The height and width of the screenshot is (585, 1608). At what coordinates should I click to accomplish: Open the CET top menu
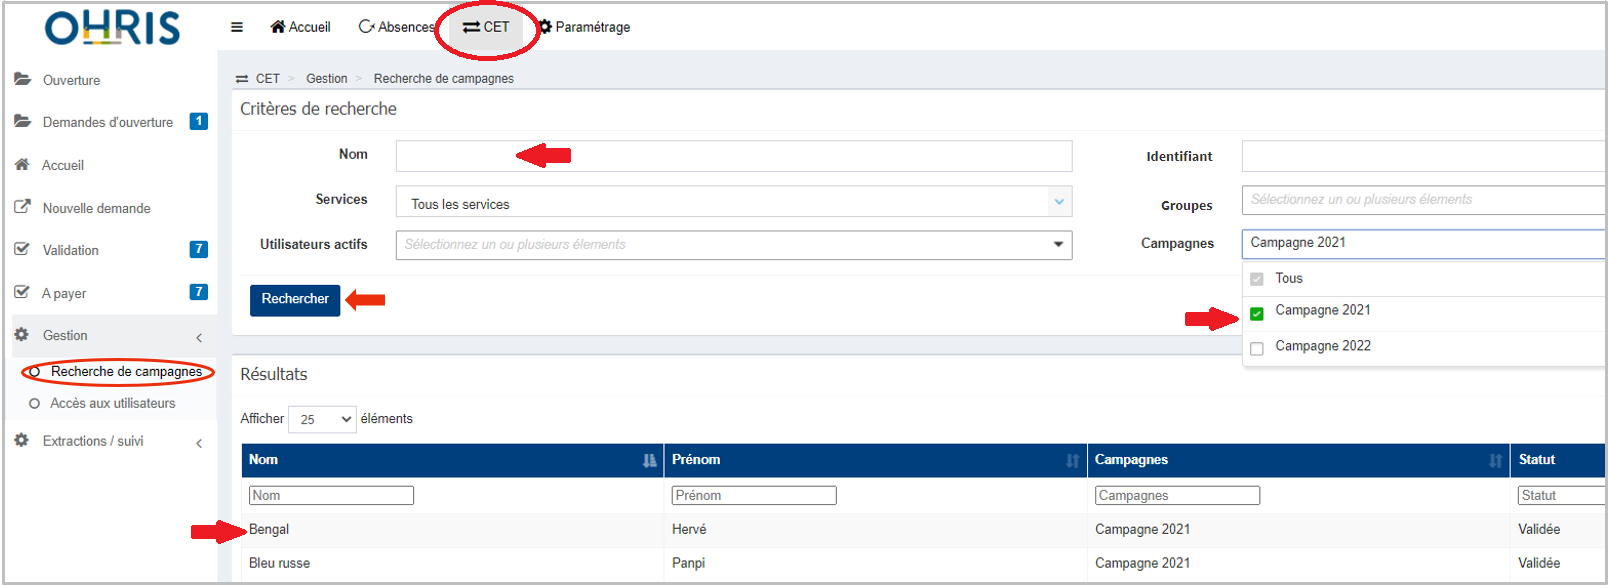point(486,27)
